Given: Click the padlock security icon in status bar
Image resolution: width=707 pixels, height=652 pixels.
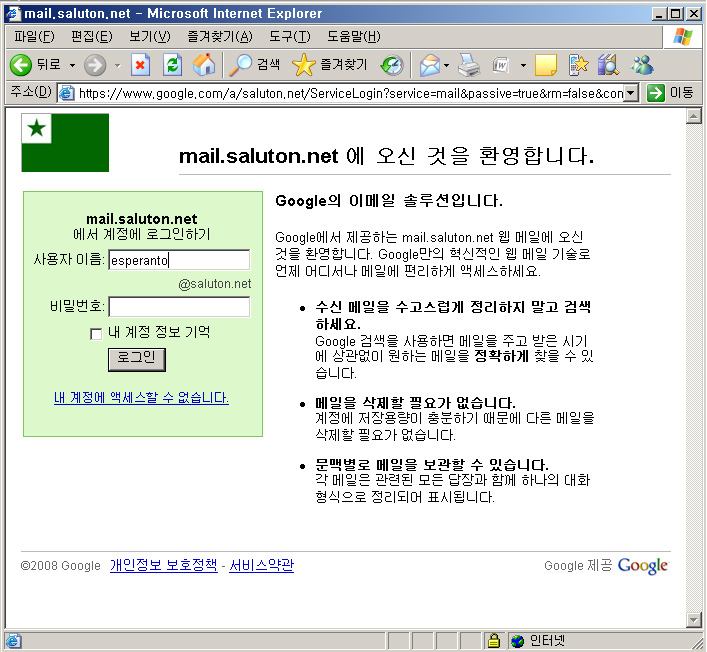Looking at the screenshot, I should (494, 640).
